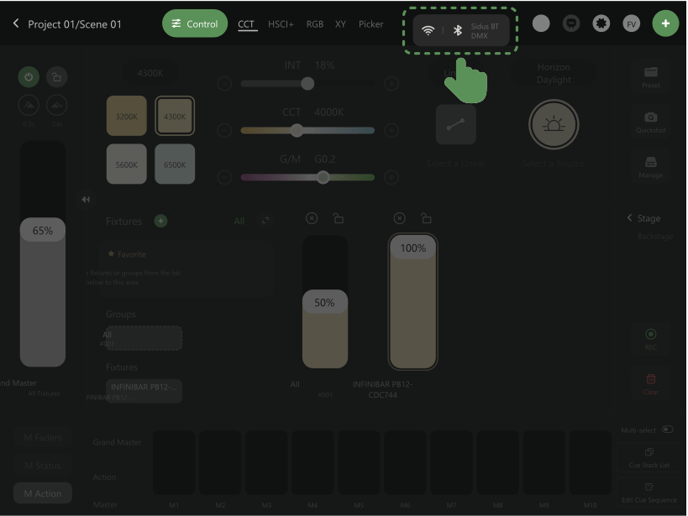Open the Preset panel
688x516 pixels.
tap(651, 77)
